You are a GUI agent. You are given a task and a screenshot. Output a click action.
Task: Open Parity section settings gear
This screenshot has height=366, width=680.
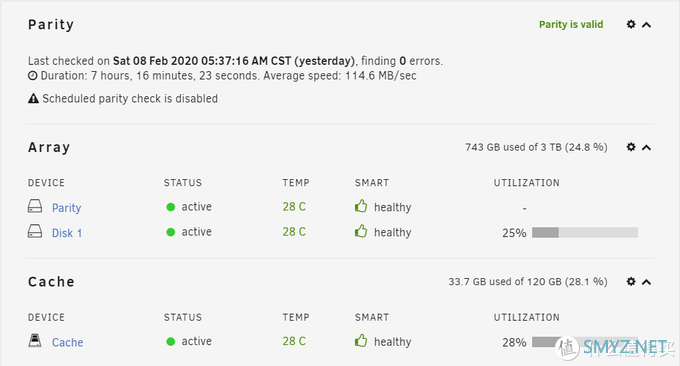click(x=631, y=24)
